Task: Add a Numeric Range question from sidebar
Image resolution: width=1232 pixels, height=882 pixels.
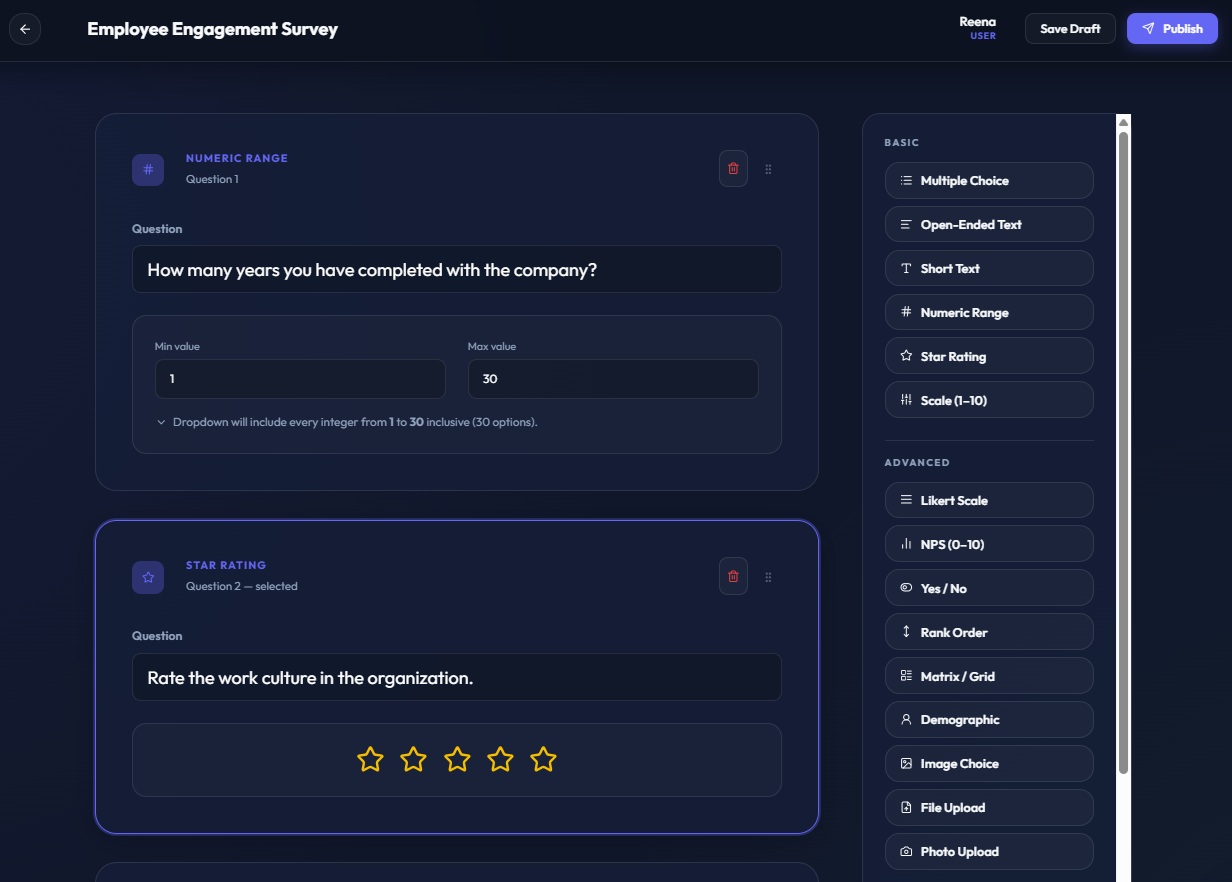Action: click(989, 312)
